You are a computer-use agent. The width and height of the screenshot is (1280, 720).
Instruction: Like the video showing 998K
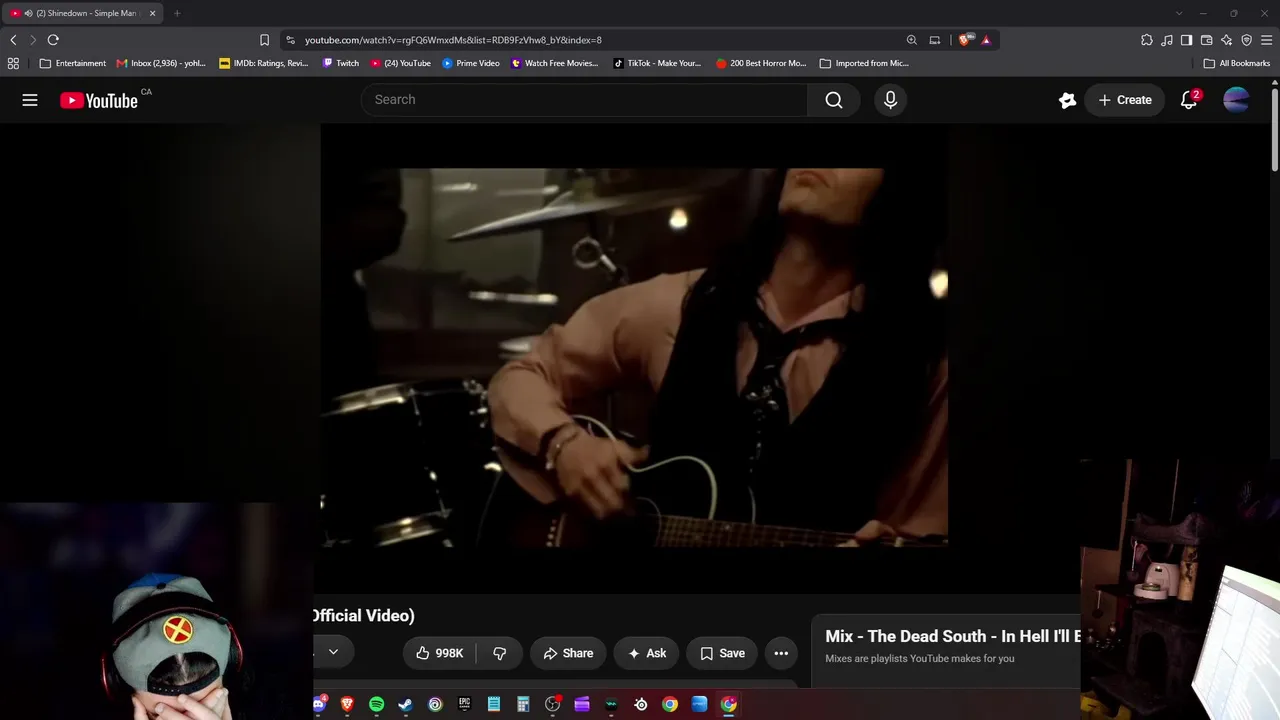tap(440, 653)
